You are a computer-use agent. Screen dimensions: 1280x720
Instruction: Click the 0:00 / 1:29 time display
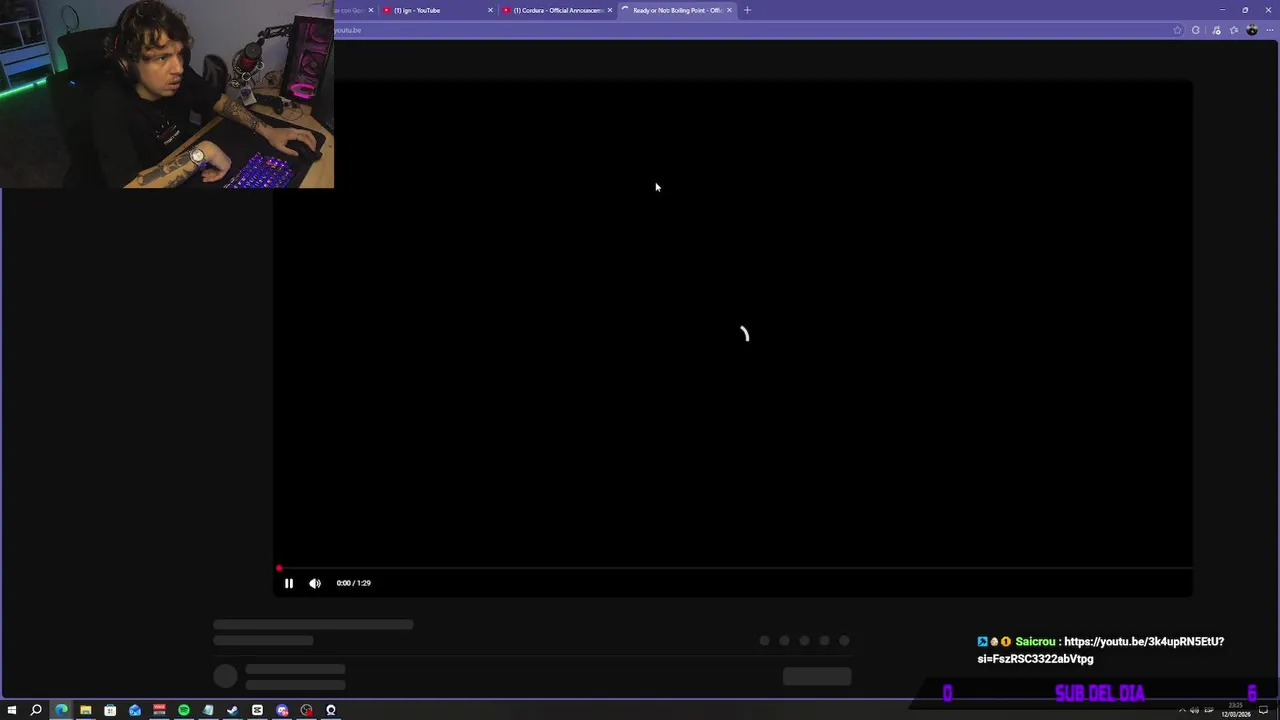(353, 583)
